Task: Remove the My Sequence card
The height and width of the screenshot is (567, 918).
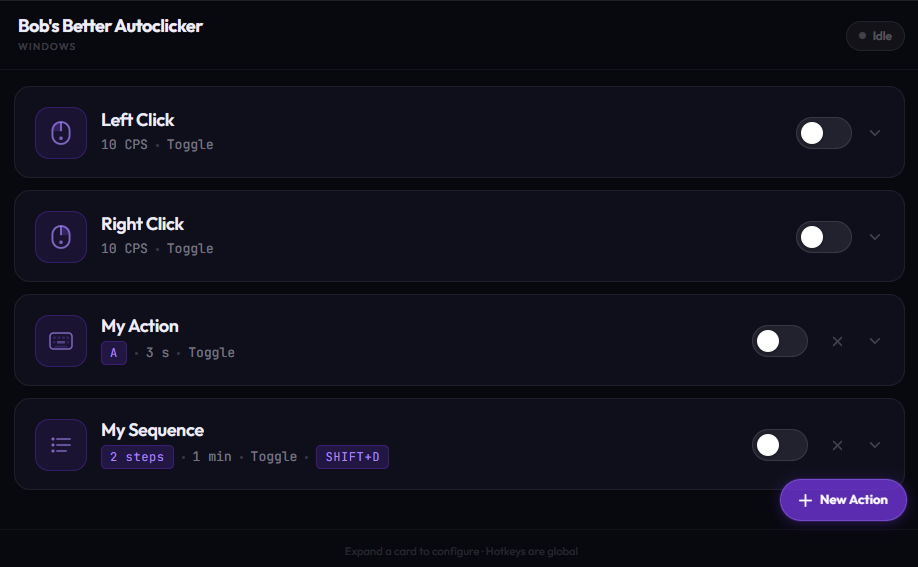Action: [x=838, y=445]
